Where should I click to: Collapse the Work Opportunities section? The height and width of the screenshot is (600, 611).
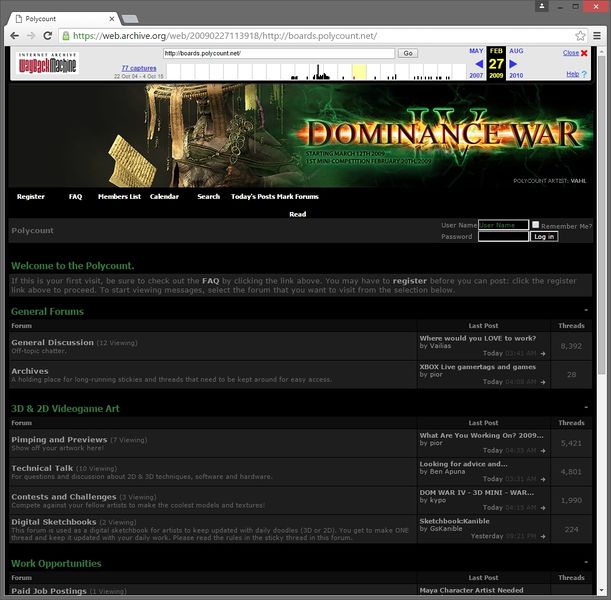click(x=586, y=562)
